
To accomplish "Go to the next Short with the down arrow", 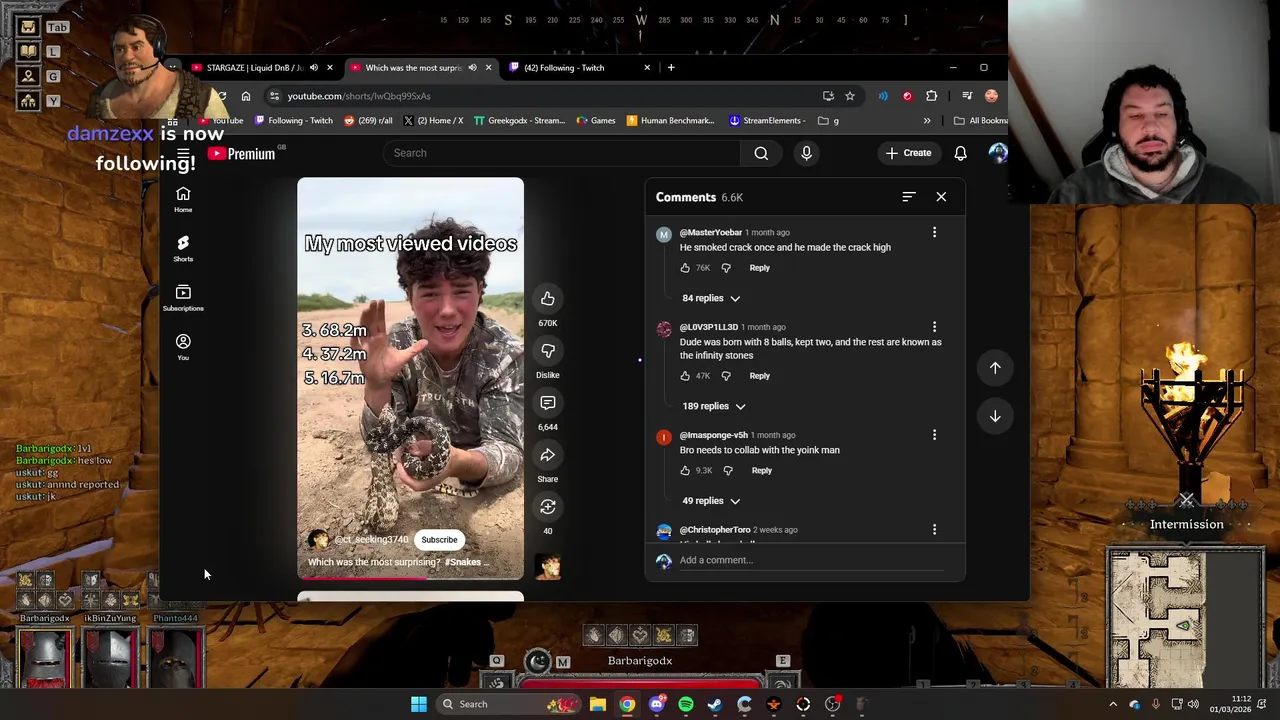I will [995, 416].
